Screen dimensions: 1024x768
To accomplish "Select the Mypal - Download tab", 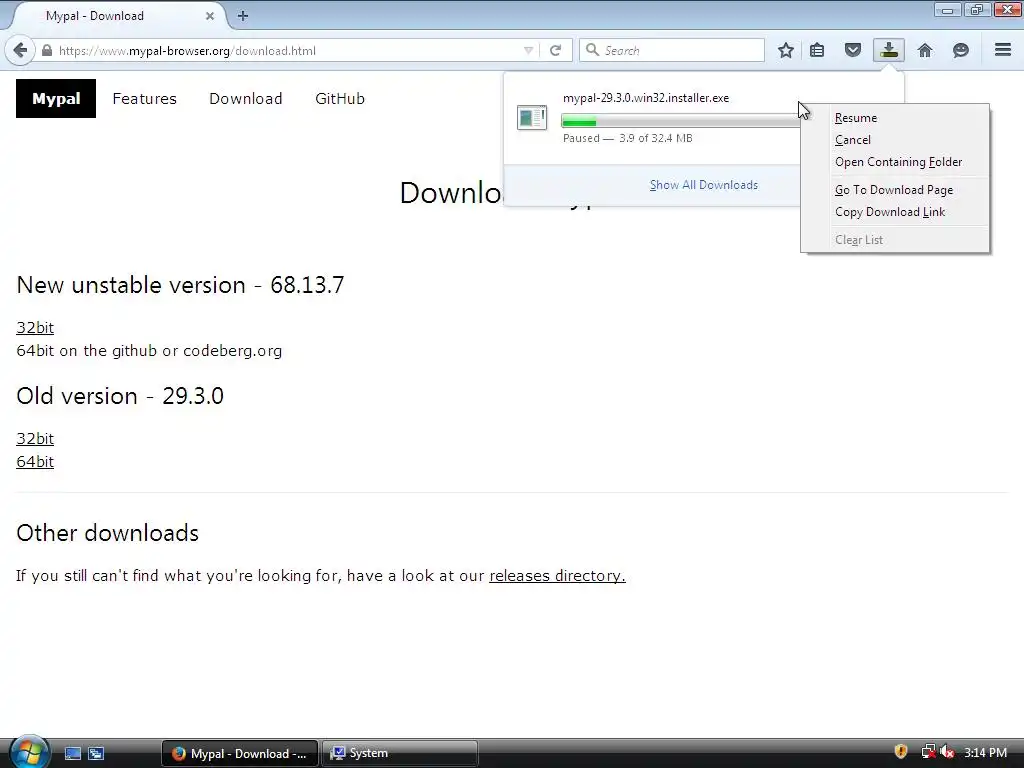I will pos(118,16).
